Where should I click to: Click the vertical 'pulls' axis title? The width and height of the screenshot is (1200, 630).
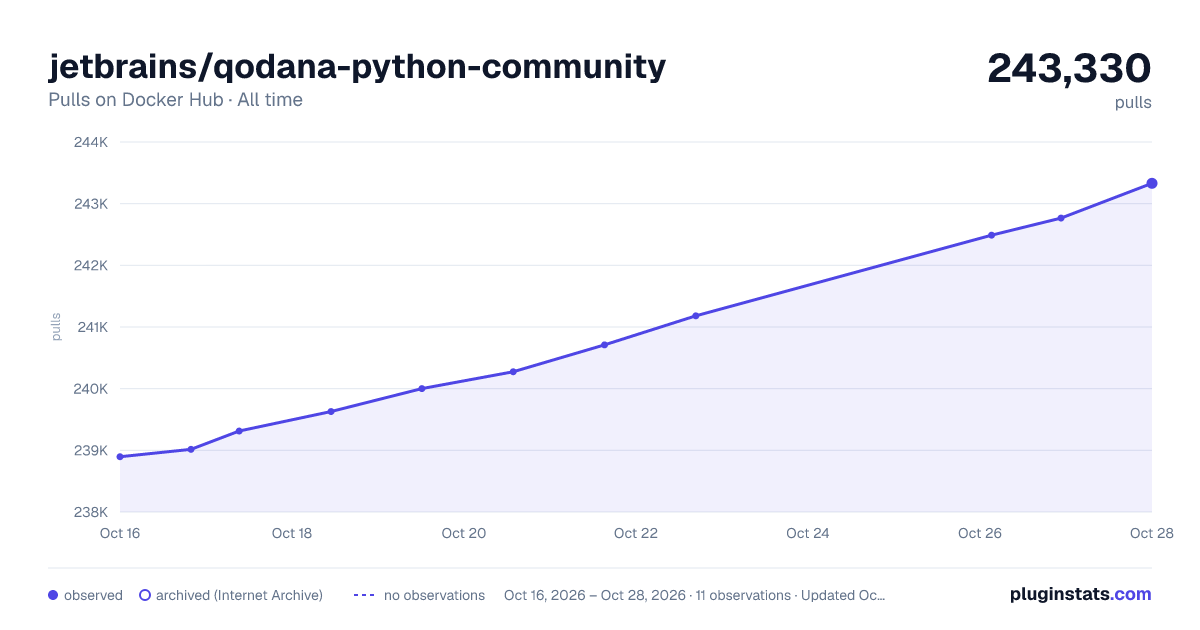tap(56, 327)
